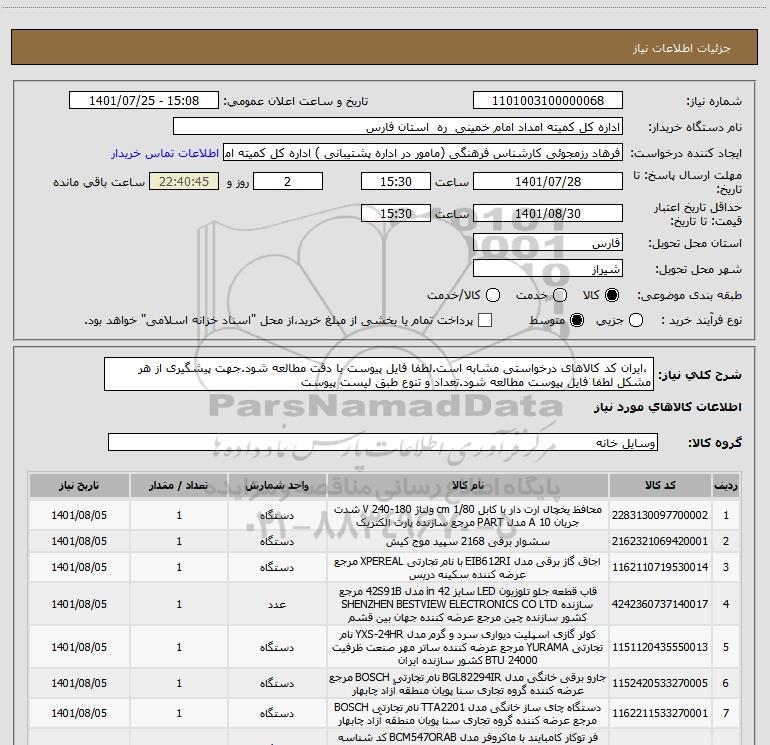770x745 pixels.
Task: Click the price validity date 1401/08/30
Action: [548, 213]
